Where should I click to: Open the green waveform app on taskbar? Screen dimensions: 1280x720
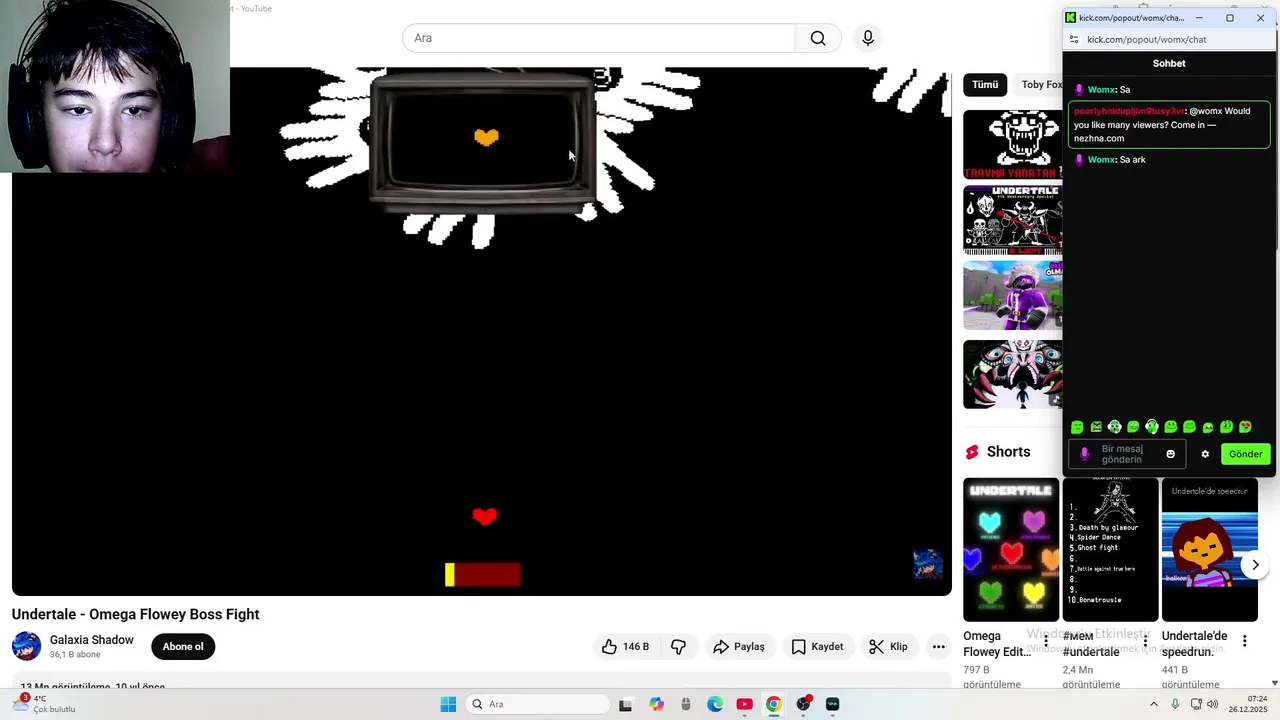[x=832, y=704]
